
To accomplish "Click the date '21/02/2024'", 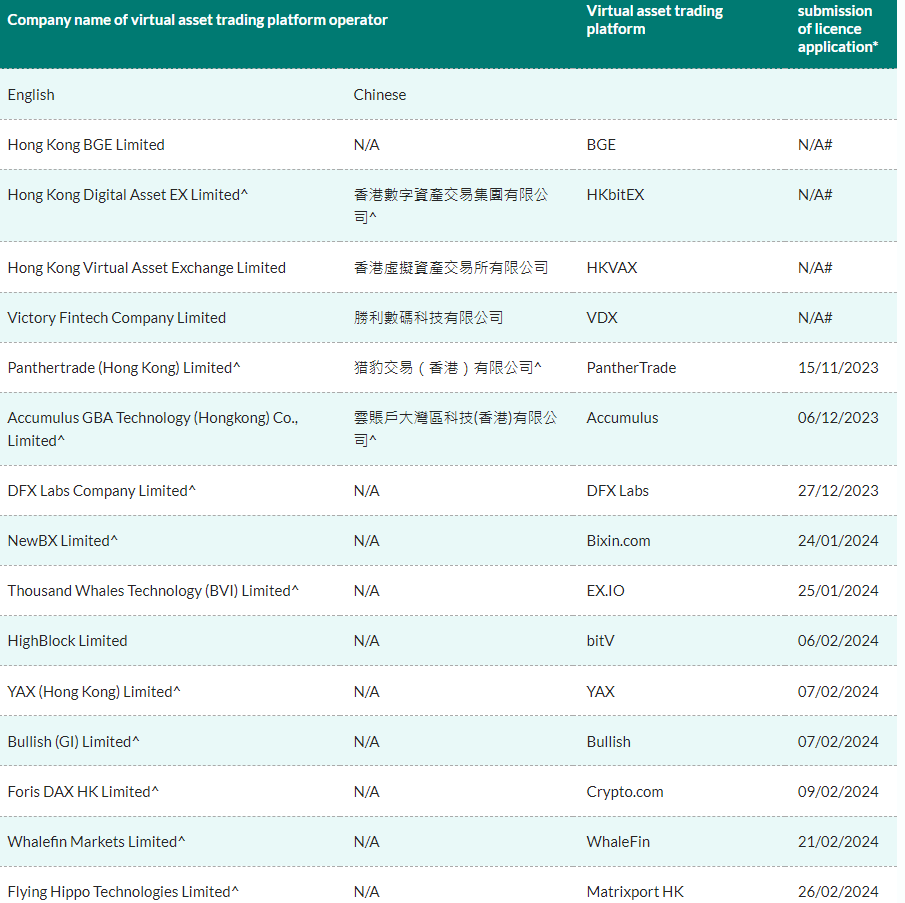I will (x=838, y=842).
